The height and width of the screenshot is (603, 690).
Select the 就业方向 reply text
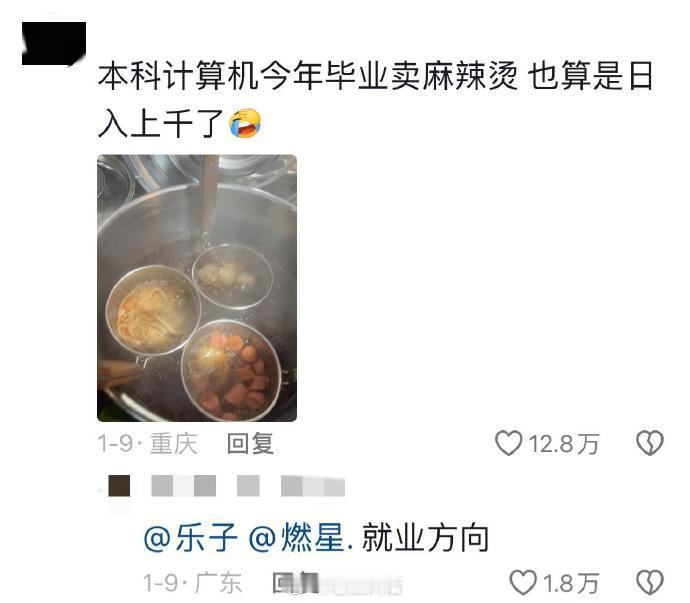(x=425, y=537)
